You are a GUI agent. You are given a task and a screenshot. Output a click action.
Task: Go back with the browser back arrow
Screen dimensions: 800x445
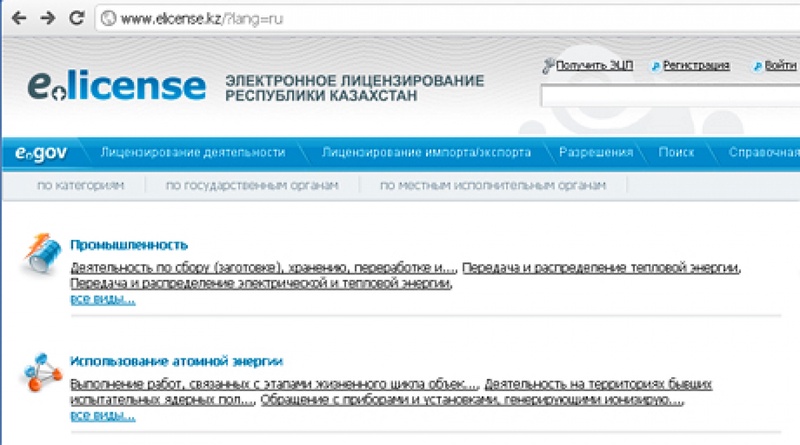(19, 18)
